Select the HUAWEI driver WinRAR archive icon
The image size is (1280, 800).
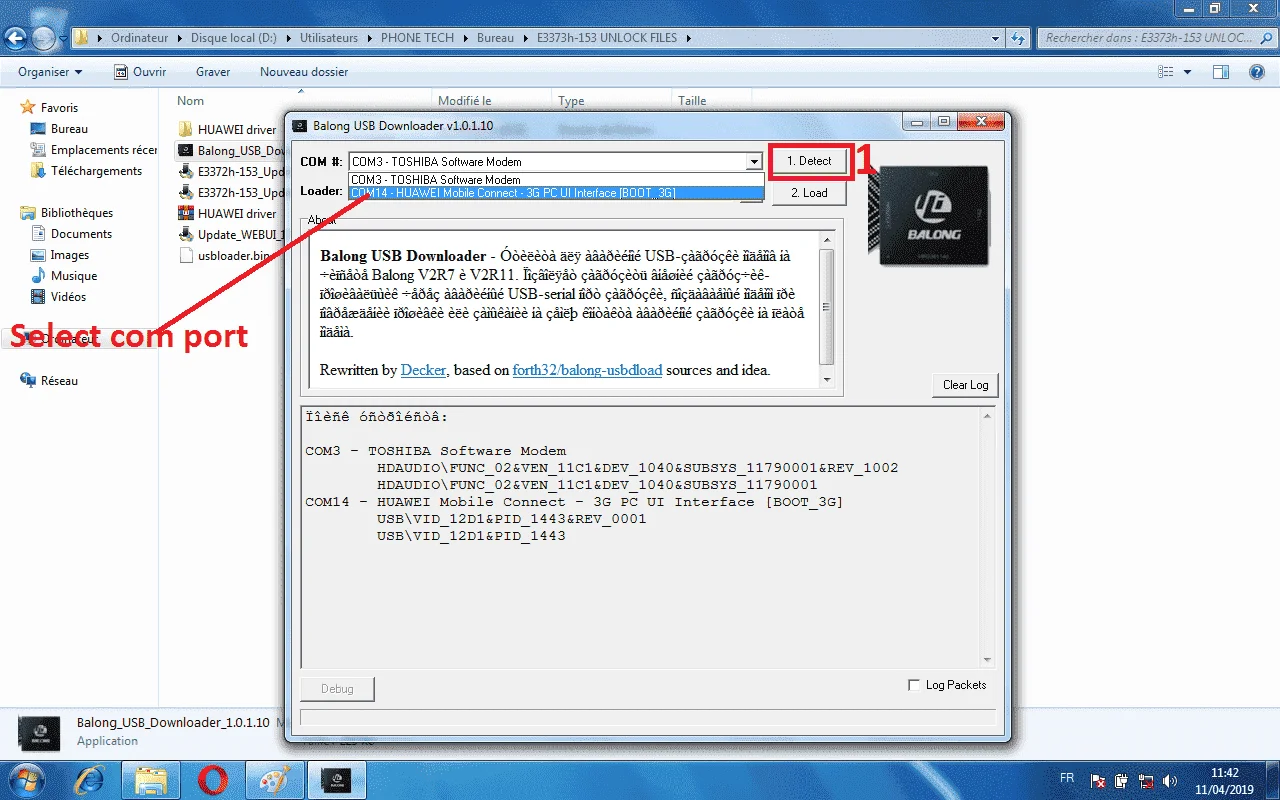point(186,213)
